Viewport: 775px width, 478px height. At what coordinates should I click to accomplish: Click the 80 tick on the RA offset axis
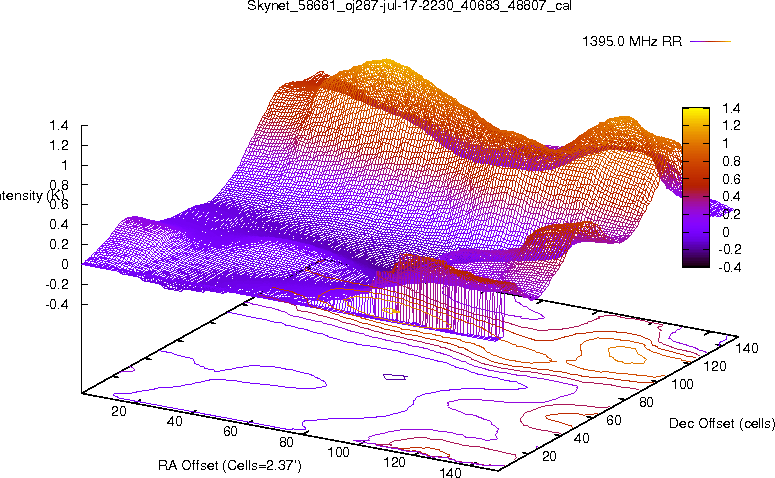[286, 441]
